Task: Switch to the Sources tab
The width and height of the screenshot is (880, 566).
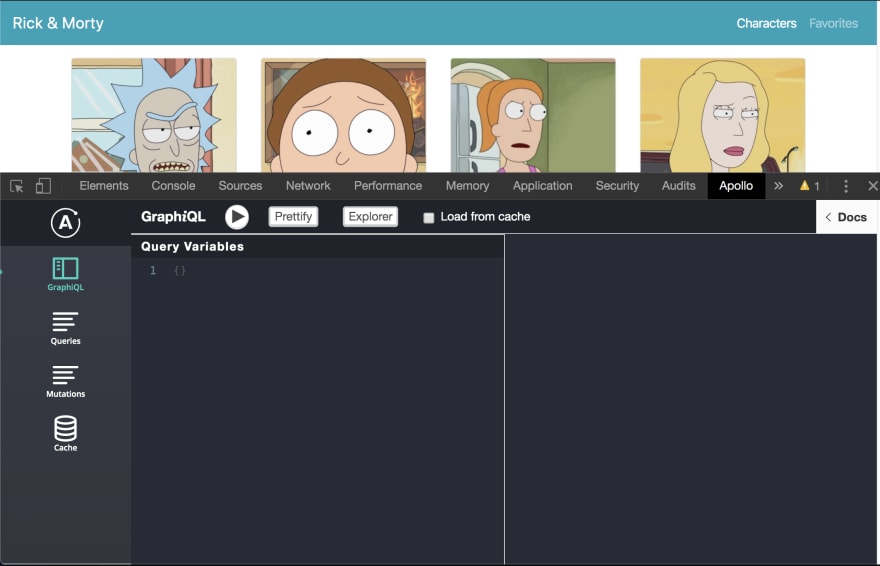Action: (240, 186)
